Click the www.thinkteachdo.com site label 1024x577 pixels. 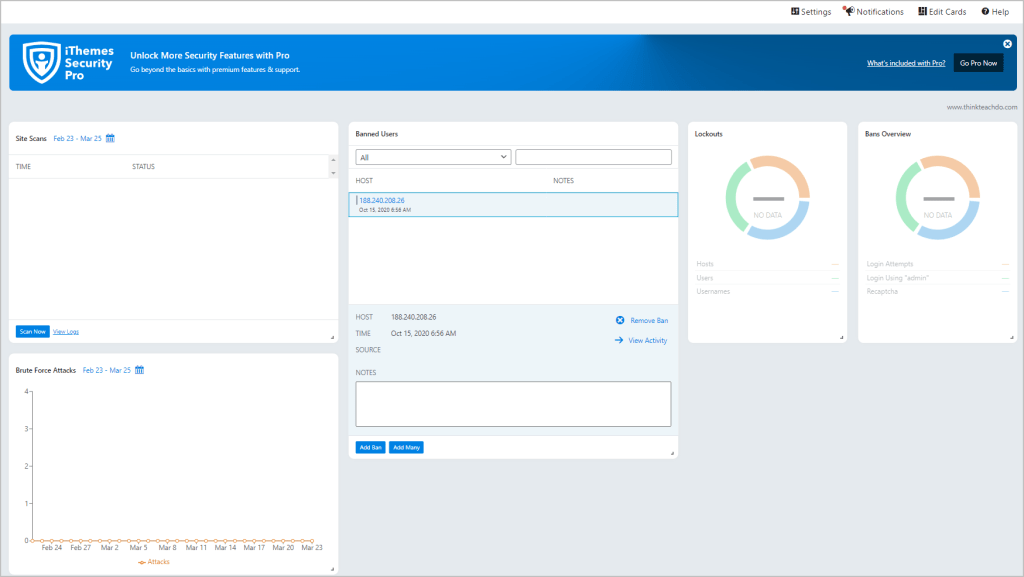coord(982,107)
